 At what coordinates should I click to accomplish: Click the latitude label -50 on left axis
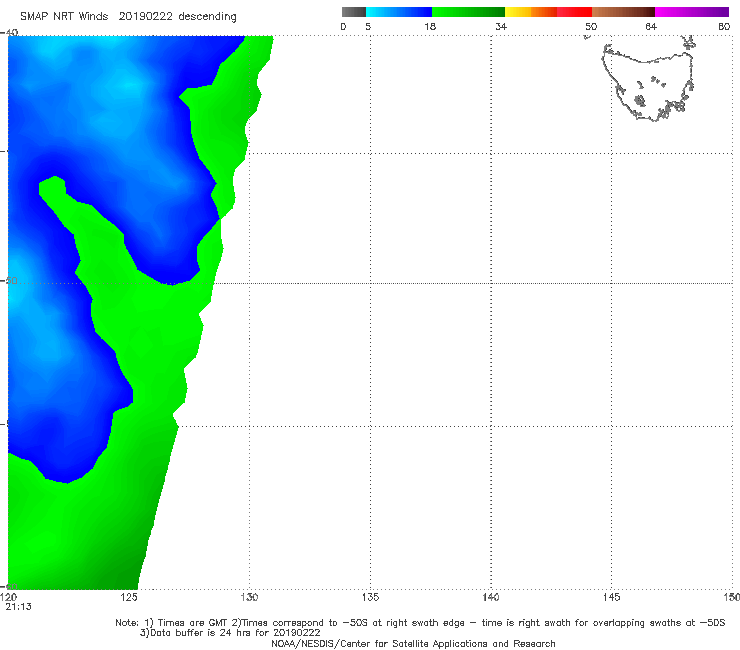9,281
